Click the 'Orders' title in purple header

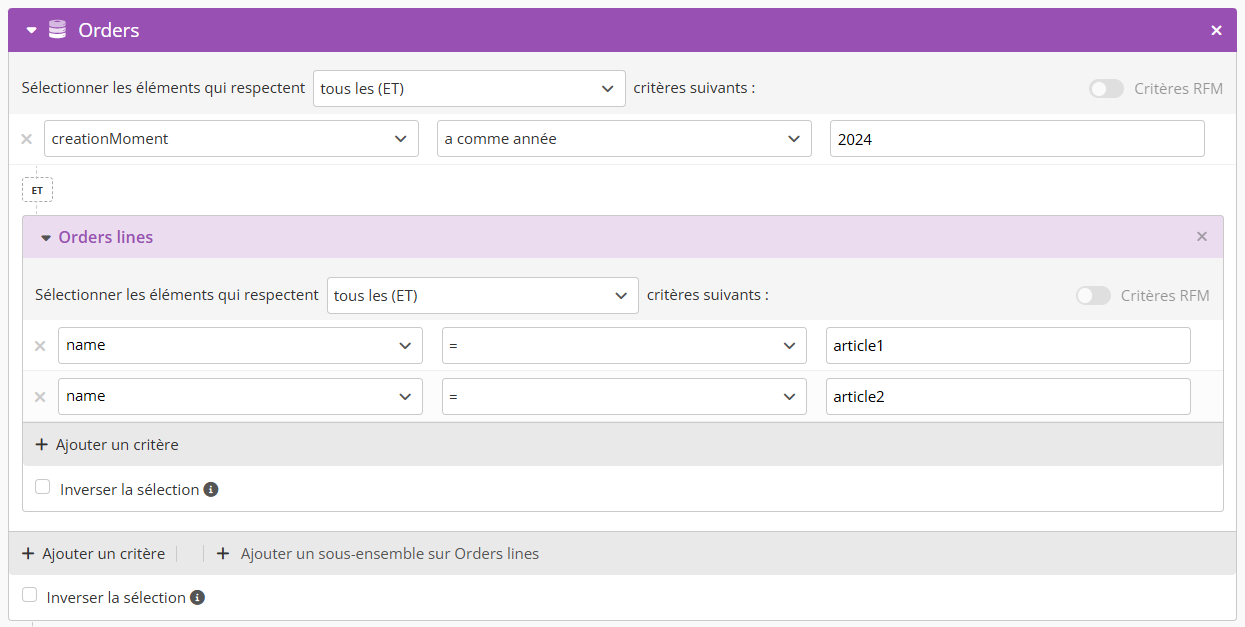[109, 30]
